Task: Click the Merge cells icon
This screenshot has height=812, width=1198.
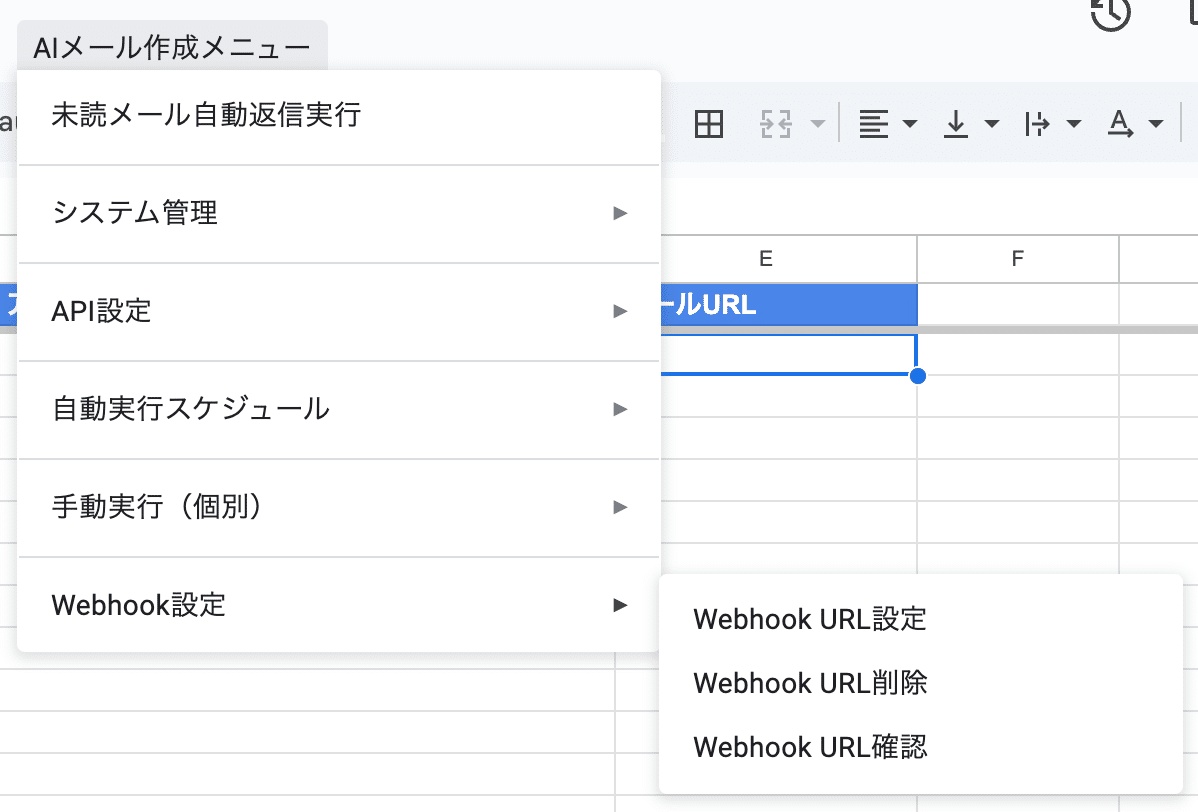Action: 776,125
